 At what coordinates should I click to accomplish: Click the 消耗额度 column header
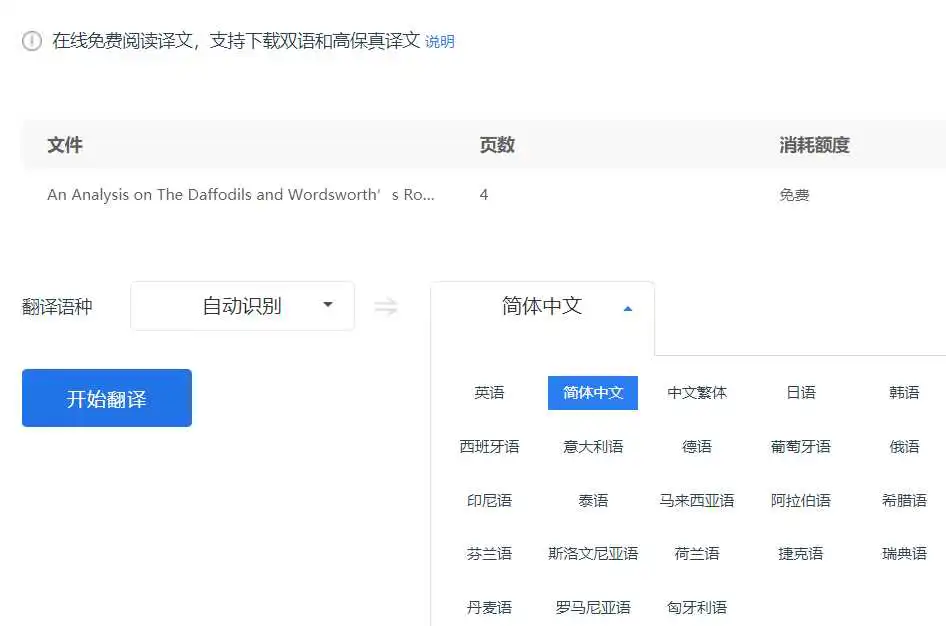(814, 145)
